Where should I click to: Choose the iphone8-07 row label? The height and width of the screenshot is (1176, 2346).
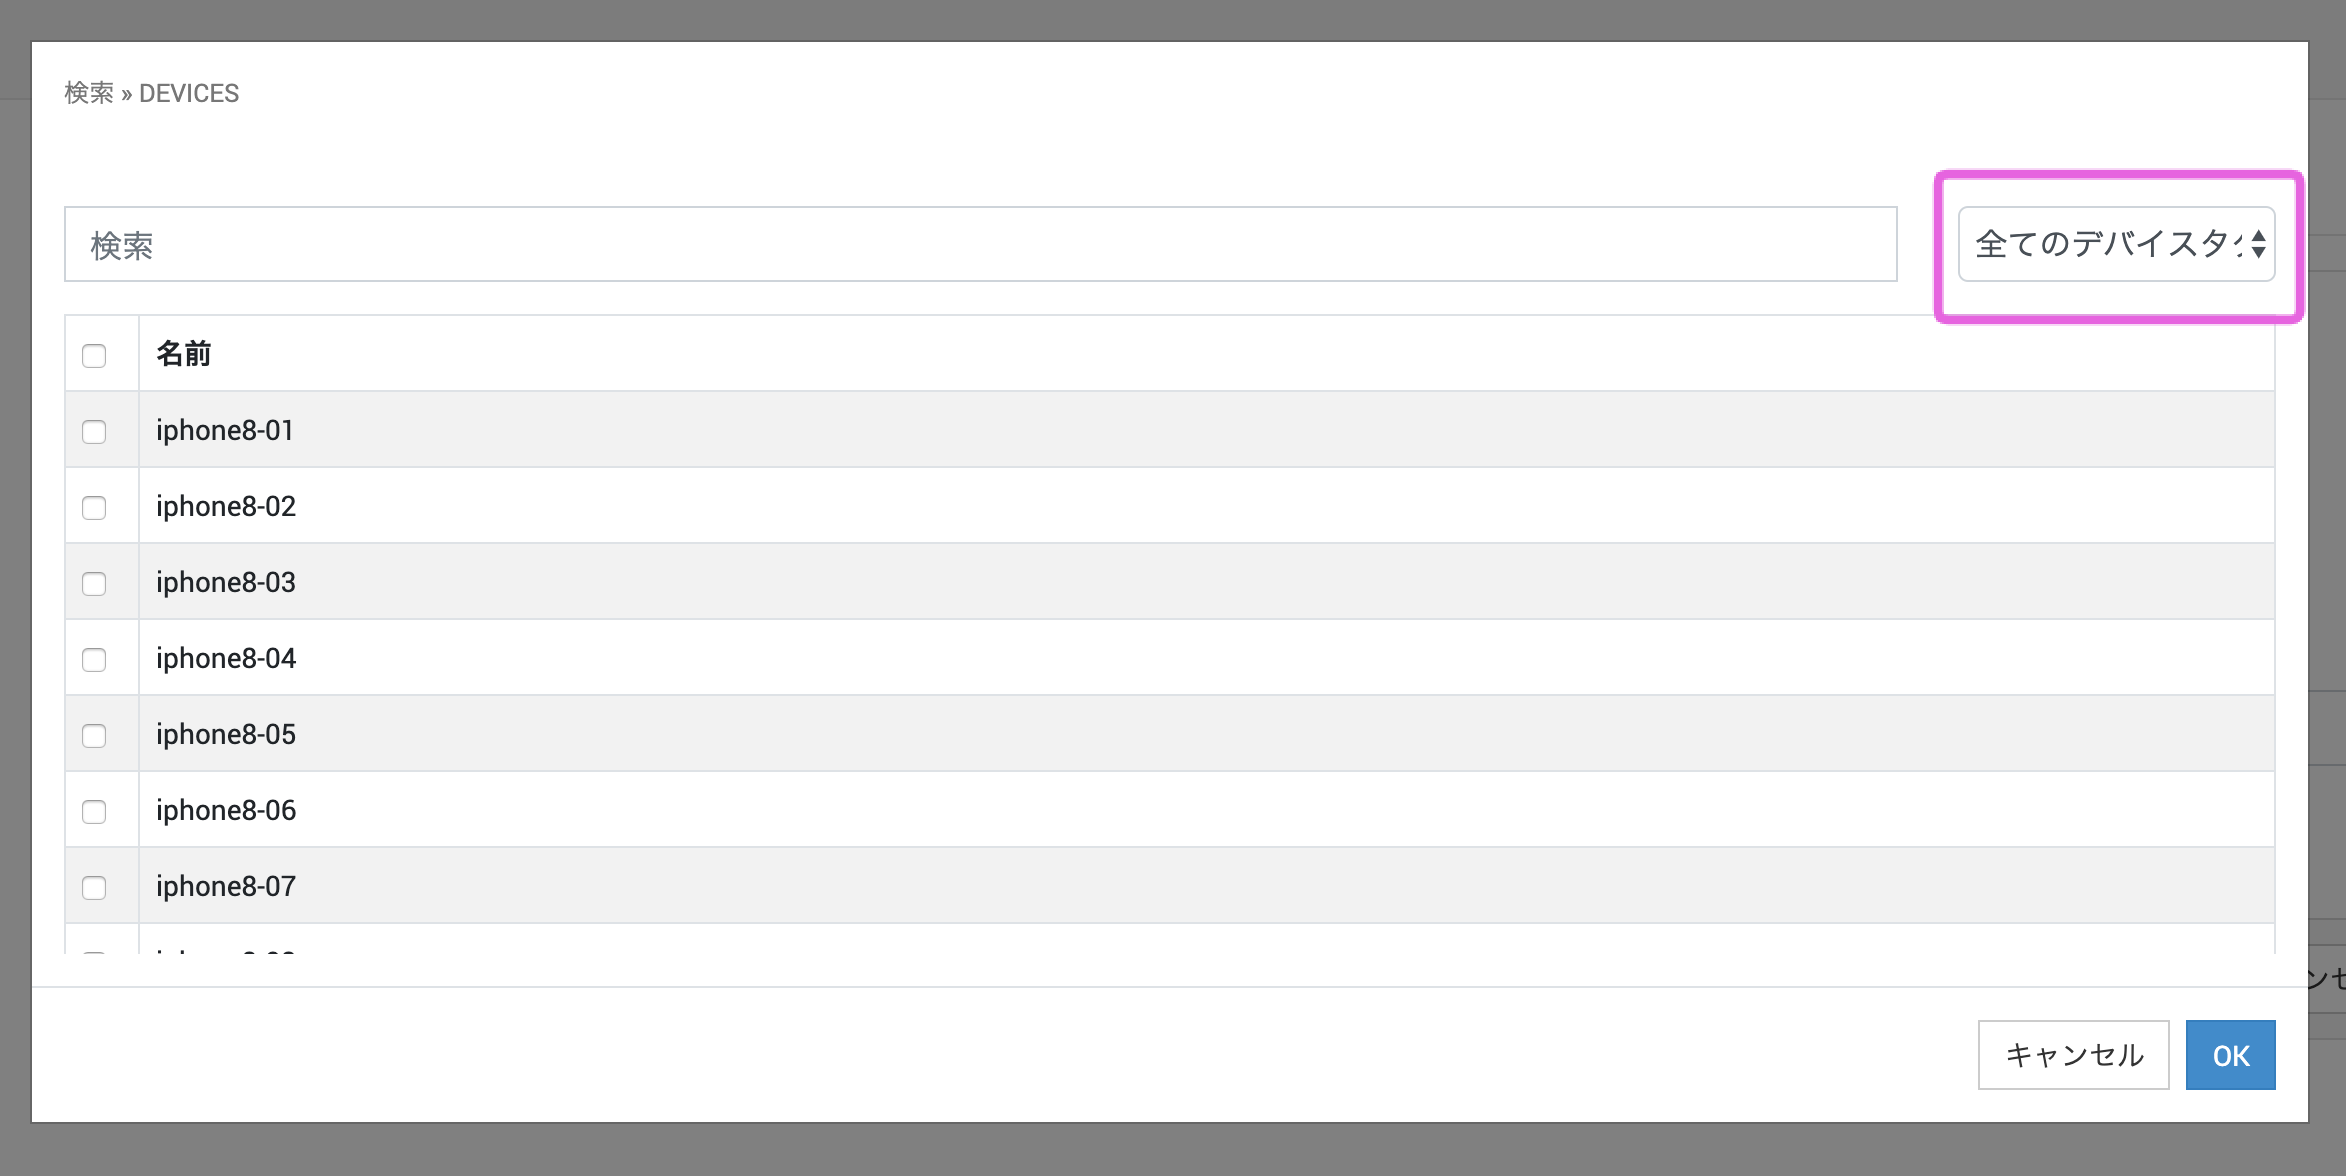(226, 887)
